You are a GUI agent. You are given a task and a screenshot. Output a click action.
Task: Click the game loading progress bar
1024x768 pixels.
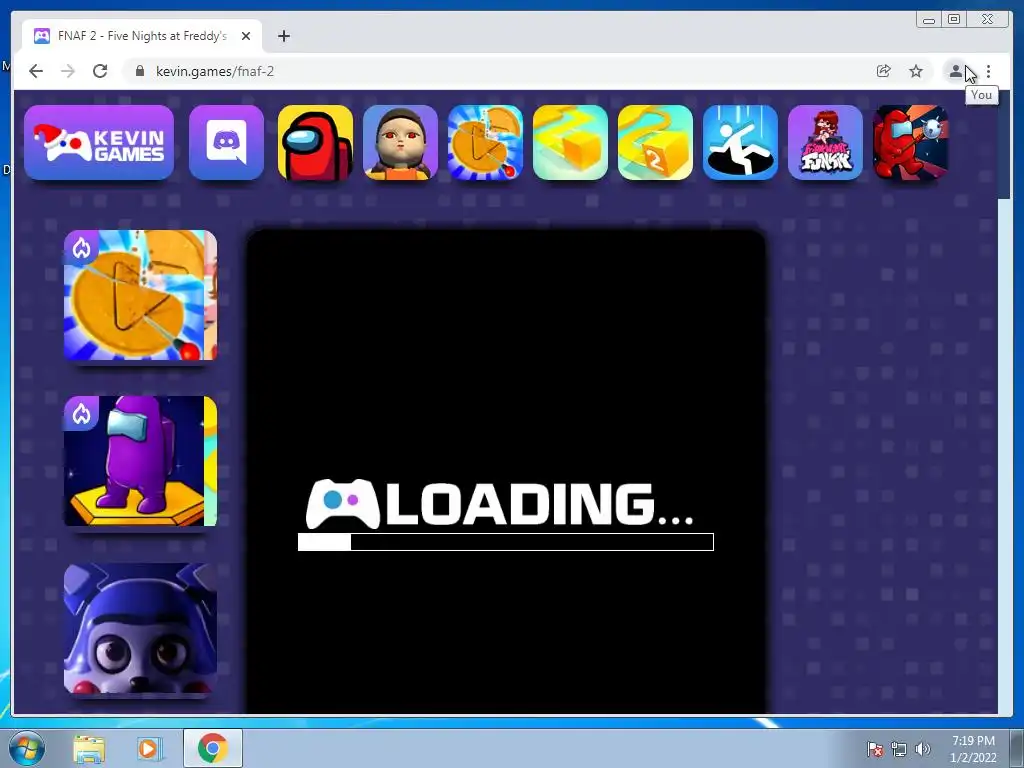click(x=505, y=542)
